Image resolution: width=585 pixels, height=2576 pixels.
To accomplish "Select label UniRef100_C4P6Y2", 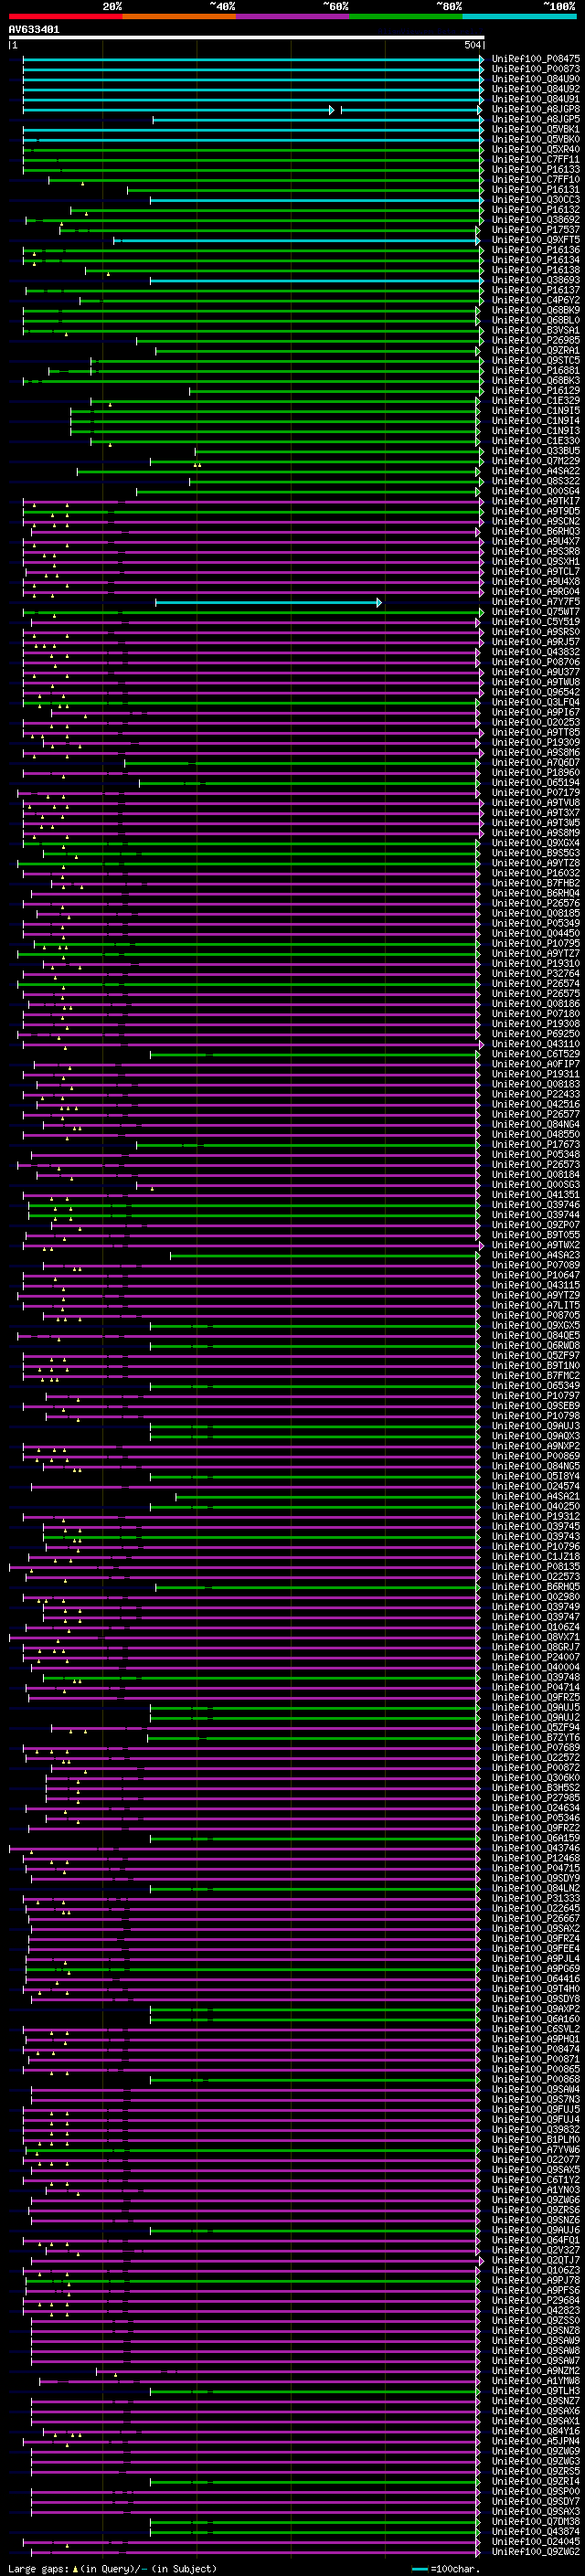I will (x=535, y=300).
